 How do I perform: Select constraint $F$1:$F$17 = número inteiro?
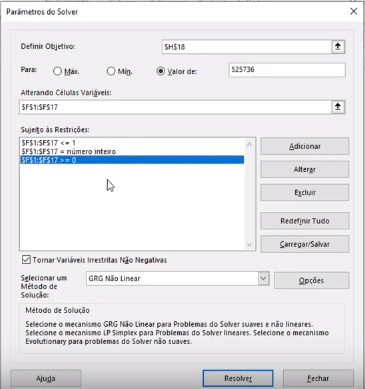pyautogui.click(x=132, y=151)
